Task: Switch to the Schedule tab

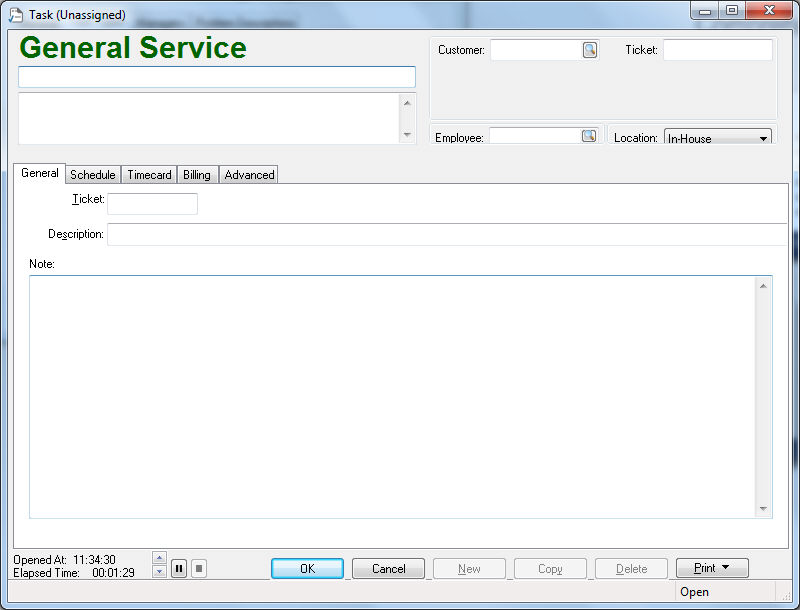Action: (x=92, y=174)
